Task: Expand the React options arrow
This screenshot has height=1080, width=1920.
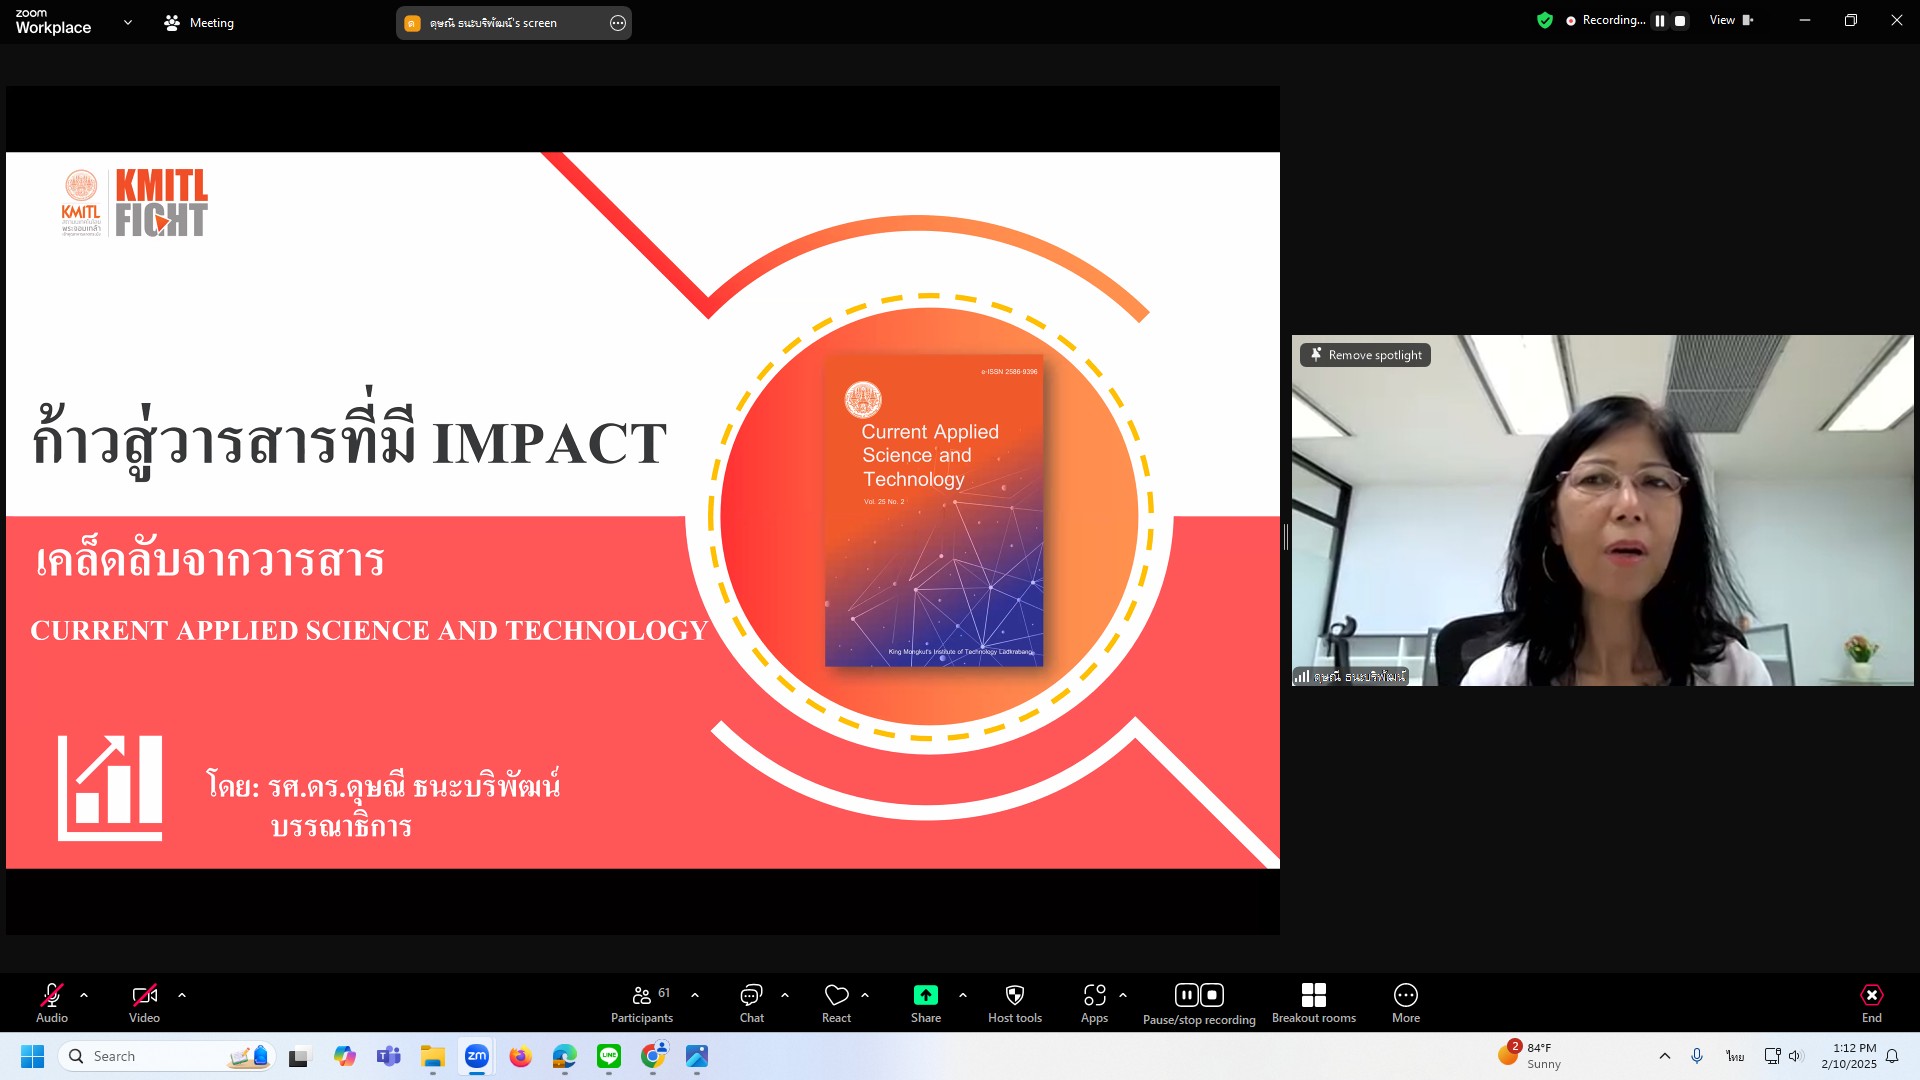Action: (865, 995)
